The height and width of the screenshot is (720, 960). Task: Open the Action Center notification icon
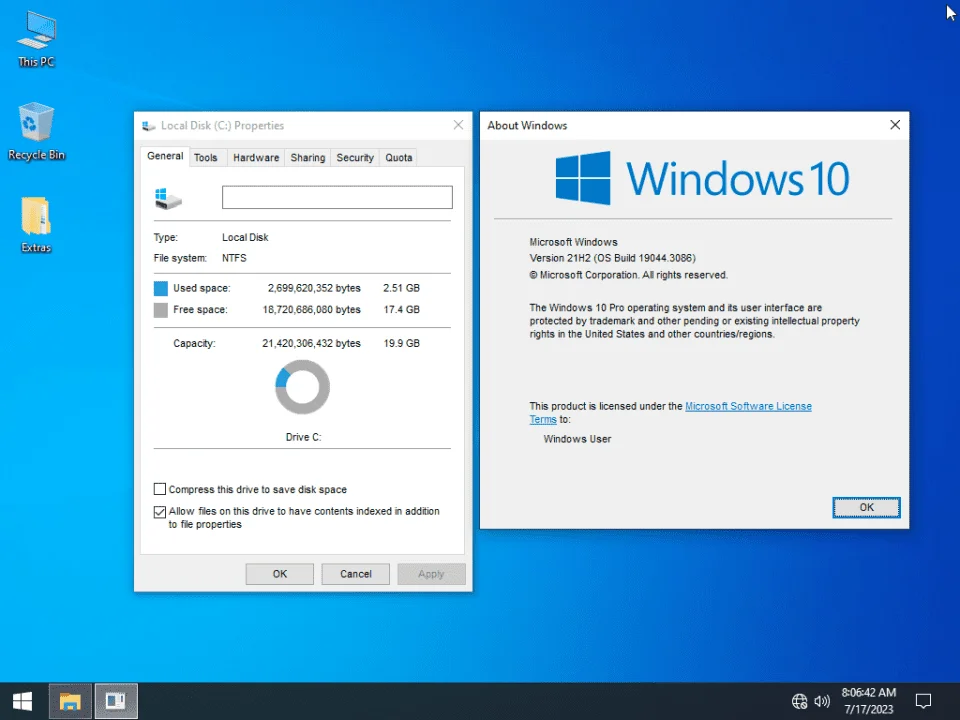pyautogui.click(x=923, y=701)
